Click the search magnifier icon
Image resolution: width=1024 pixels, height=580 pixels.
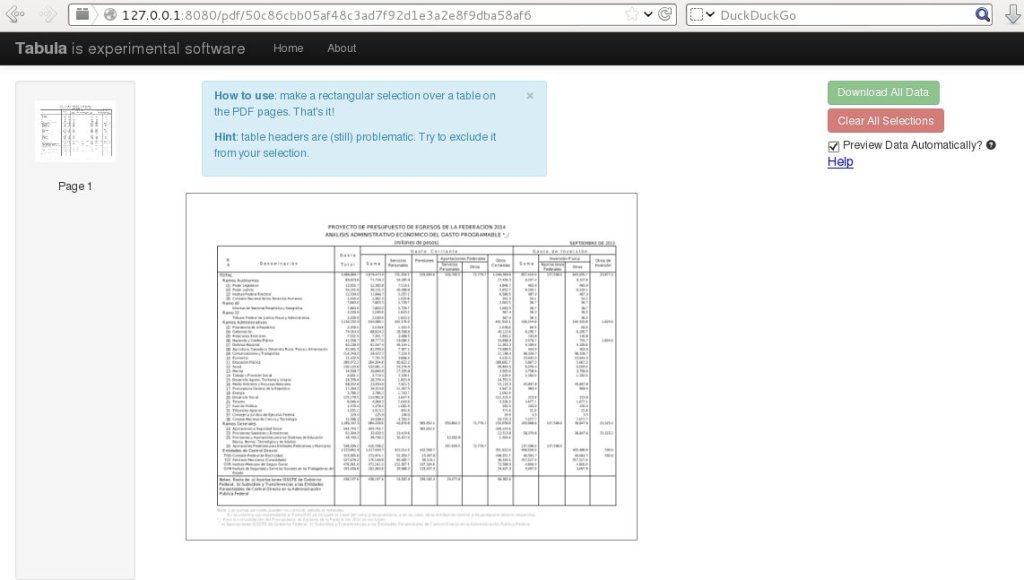[x=983, y=15]
